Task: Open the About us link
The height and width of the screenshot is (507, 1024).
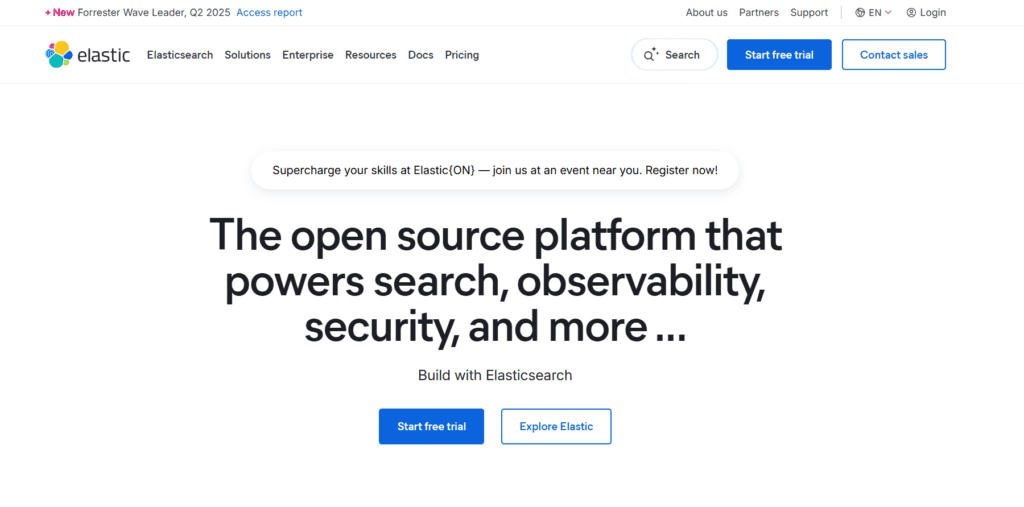Action: [706, 13]
